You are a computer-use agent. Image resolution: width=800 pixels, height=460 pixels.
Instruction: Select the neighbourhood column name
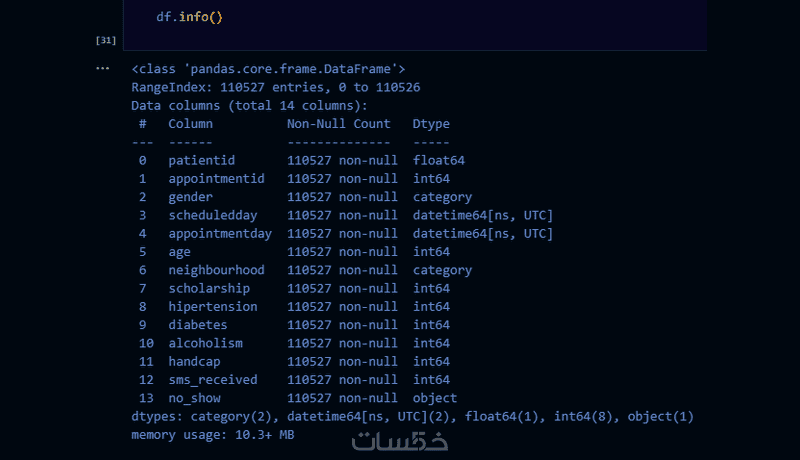pyautogui.click(x=216, y=270)
